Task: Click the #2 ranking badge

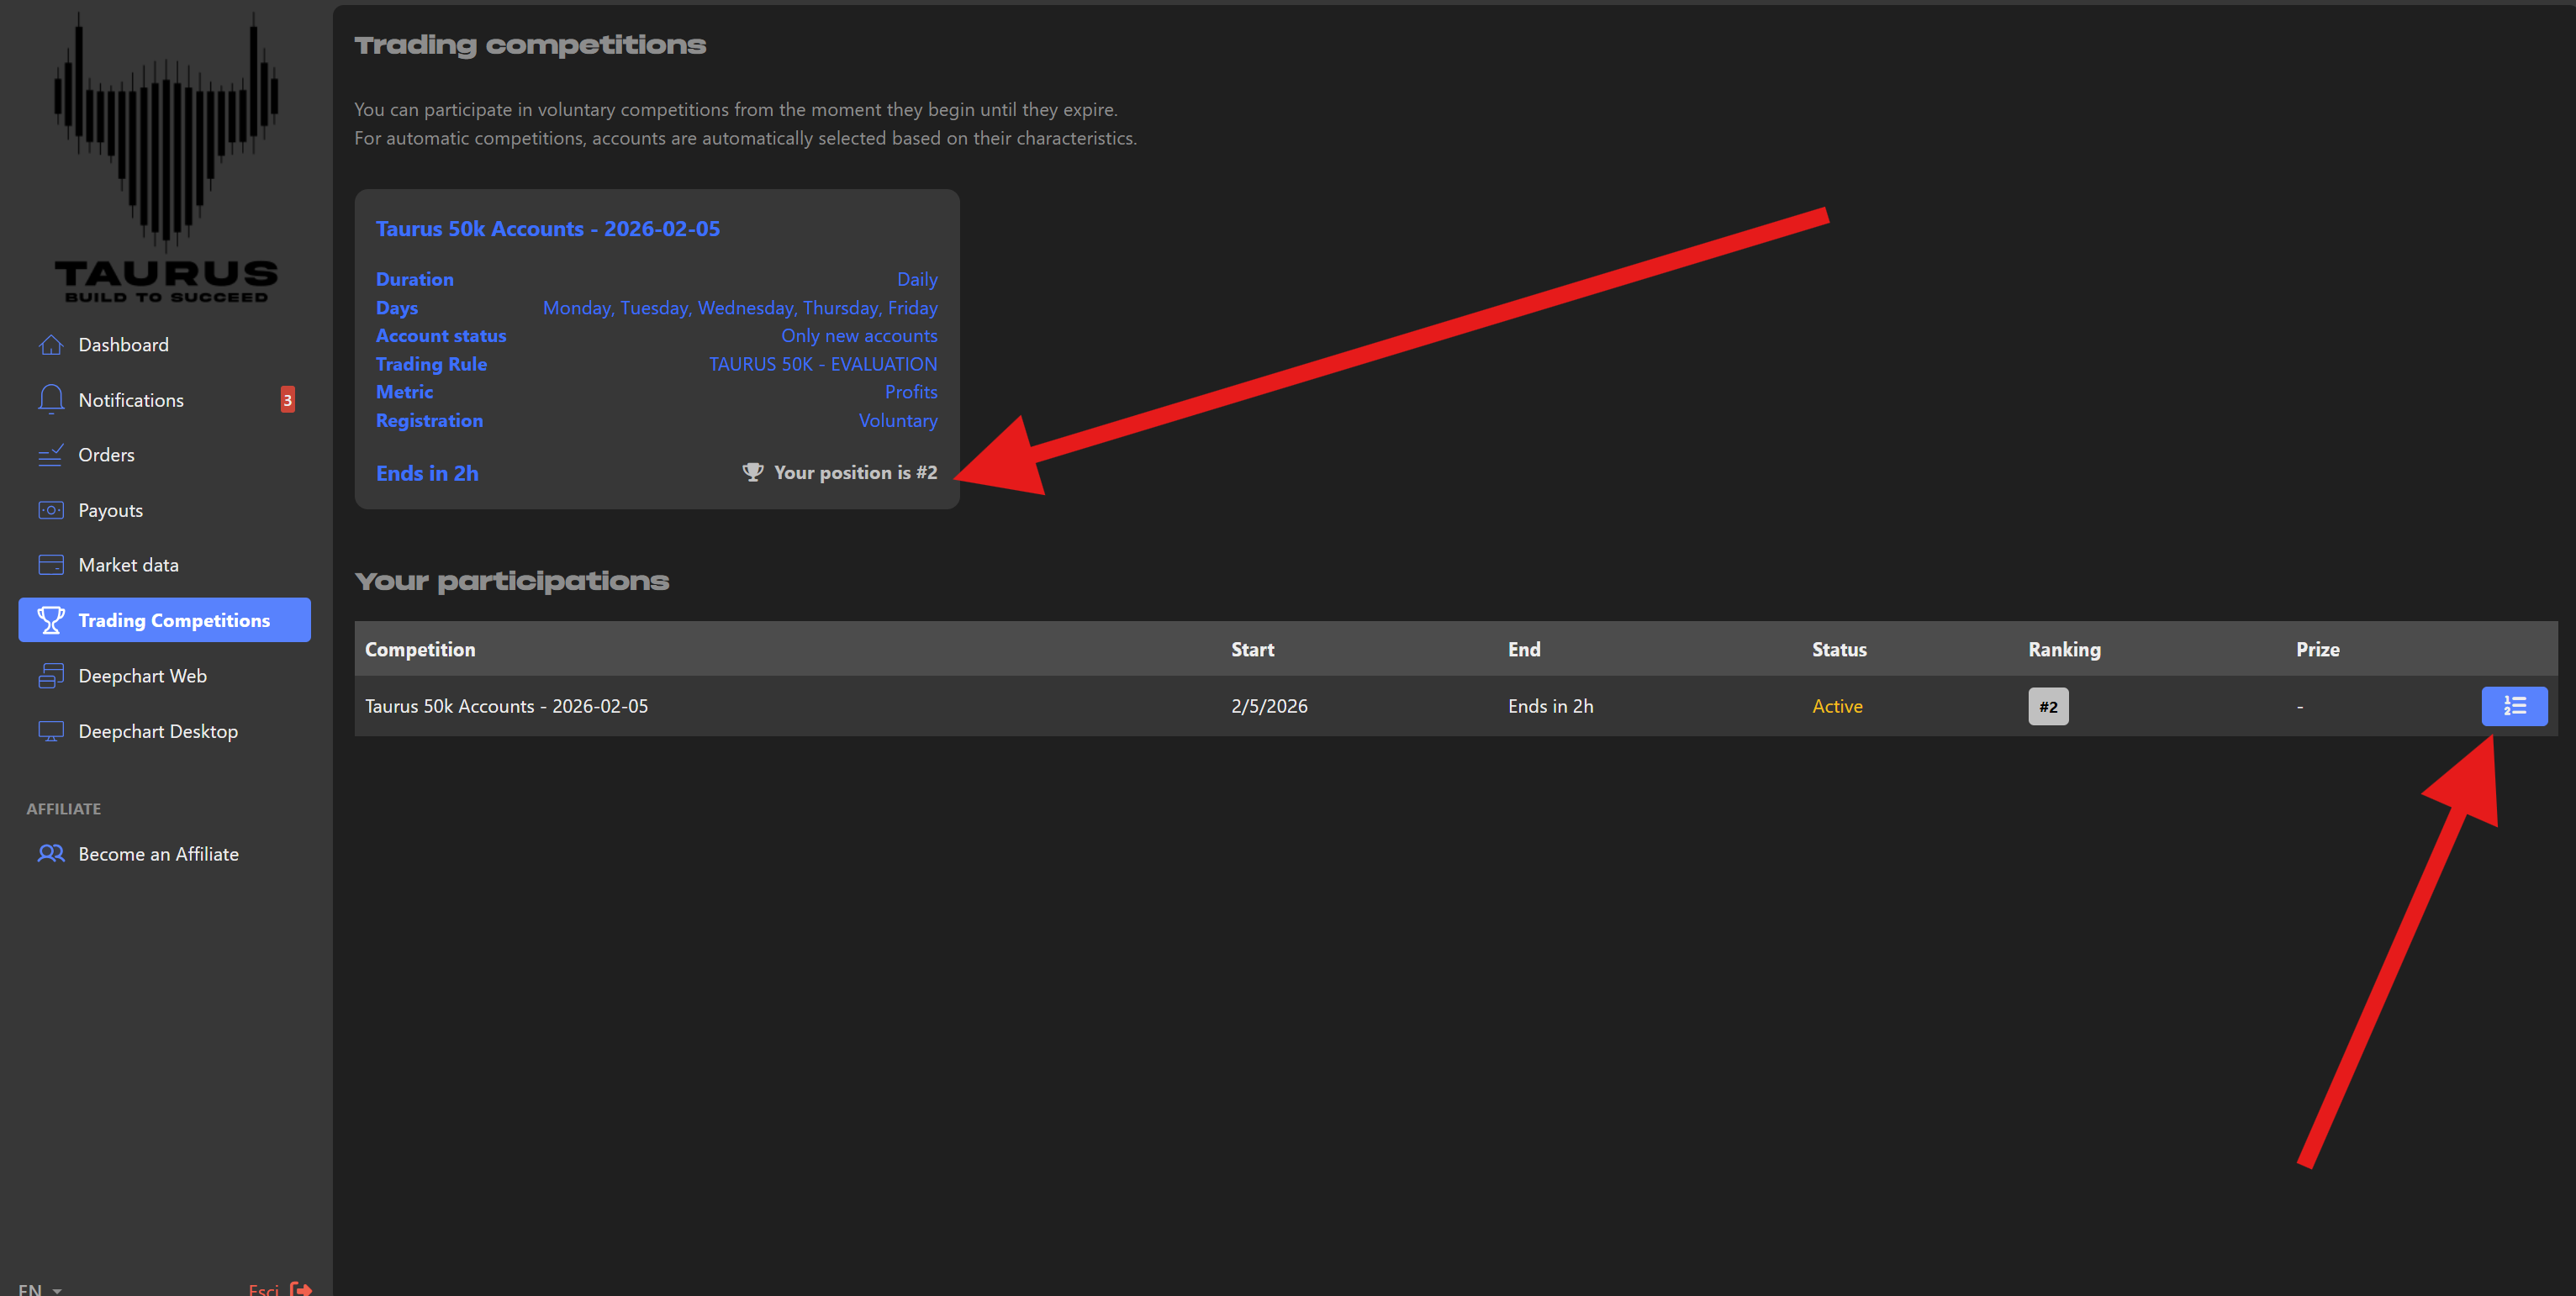Action: pos(2047,707)
